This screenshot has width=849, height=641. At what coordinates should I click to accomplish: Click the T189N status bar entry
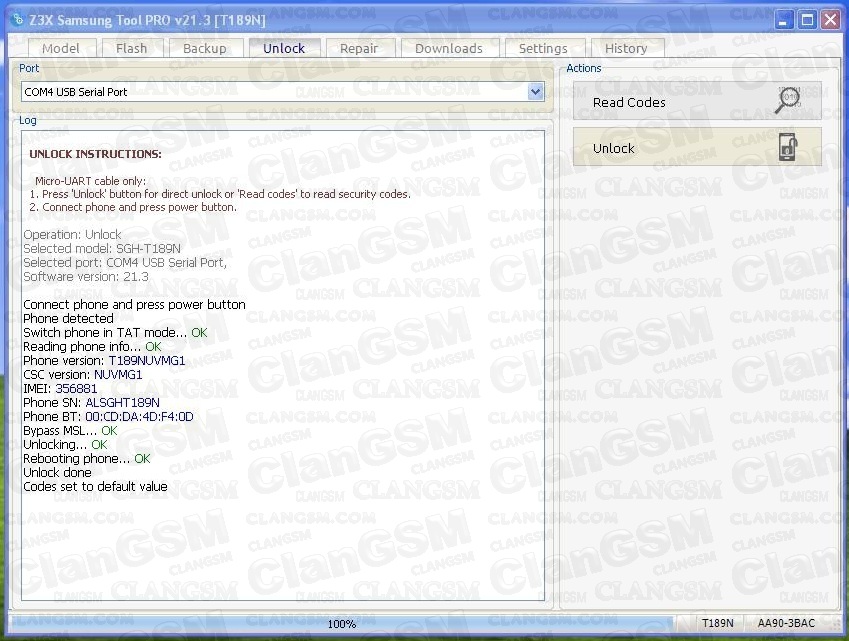[717, 623]
